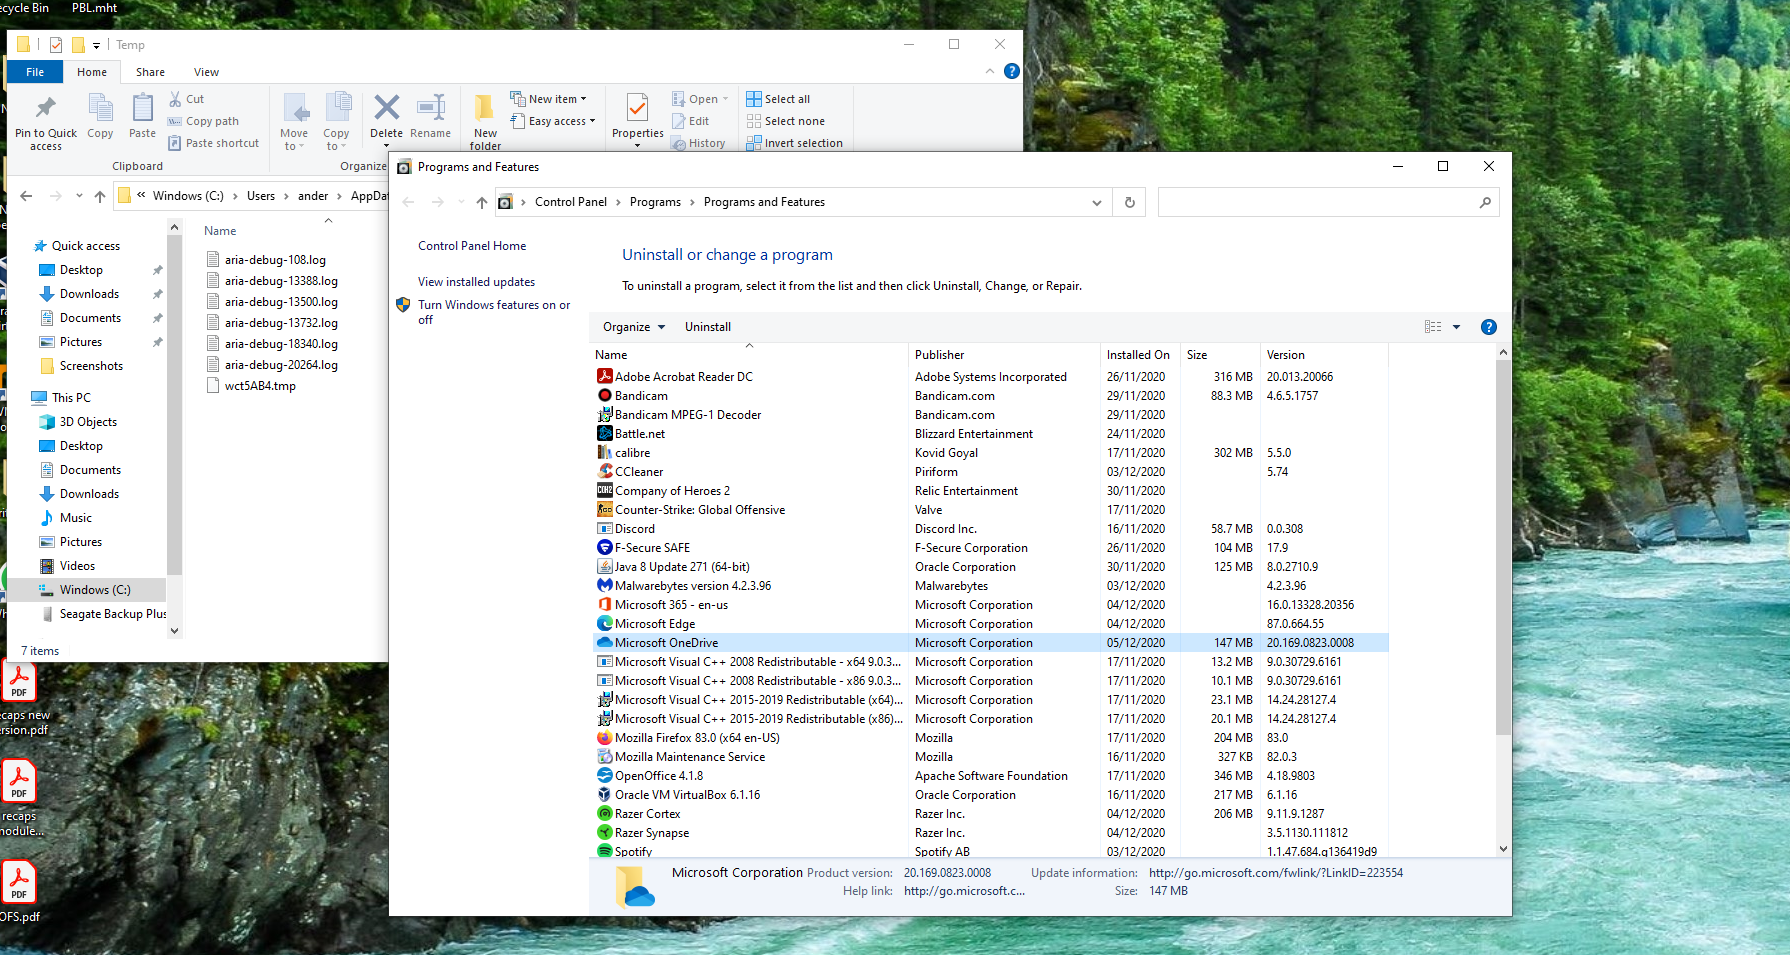Open the view options dropdown arrow
The width and height of the screenshot is (1790, 955).
coord(1456,327)
